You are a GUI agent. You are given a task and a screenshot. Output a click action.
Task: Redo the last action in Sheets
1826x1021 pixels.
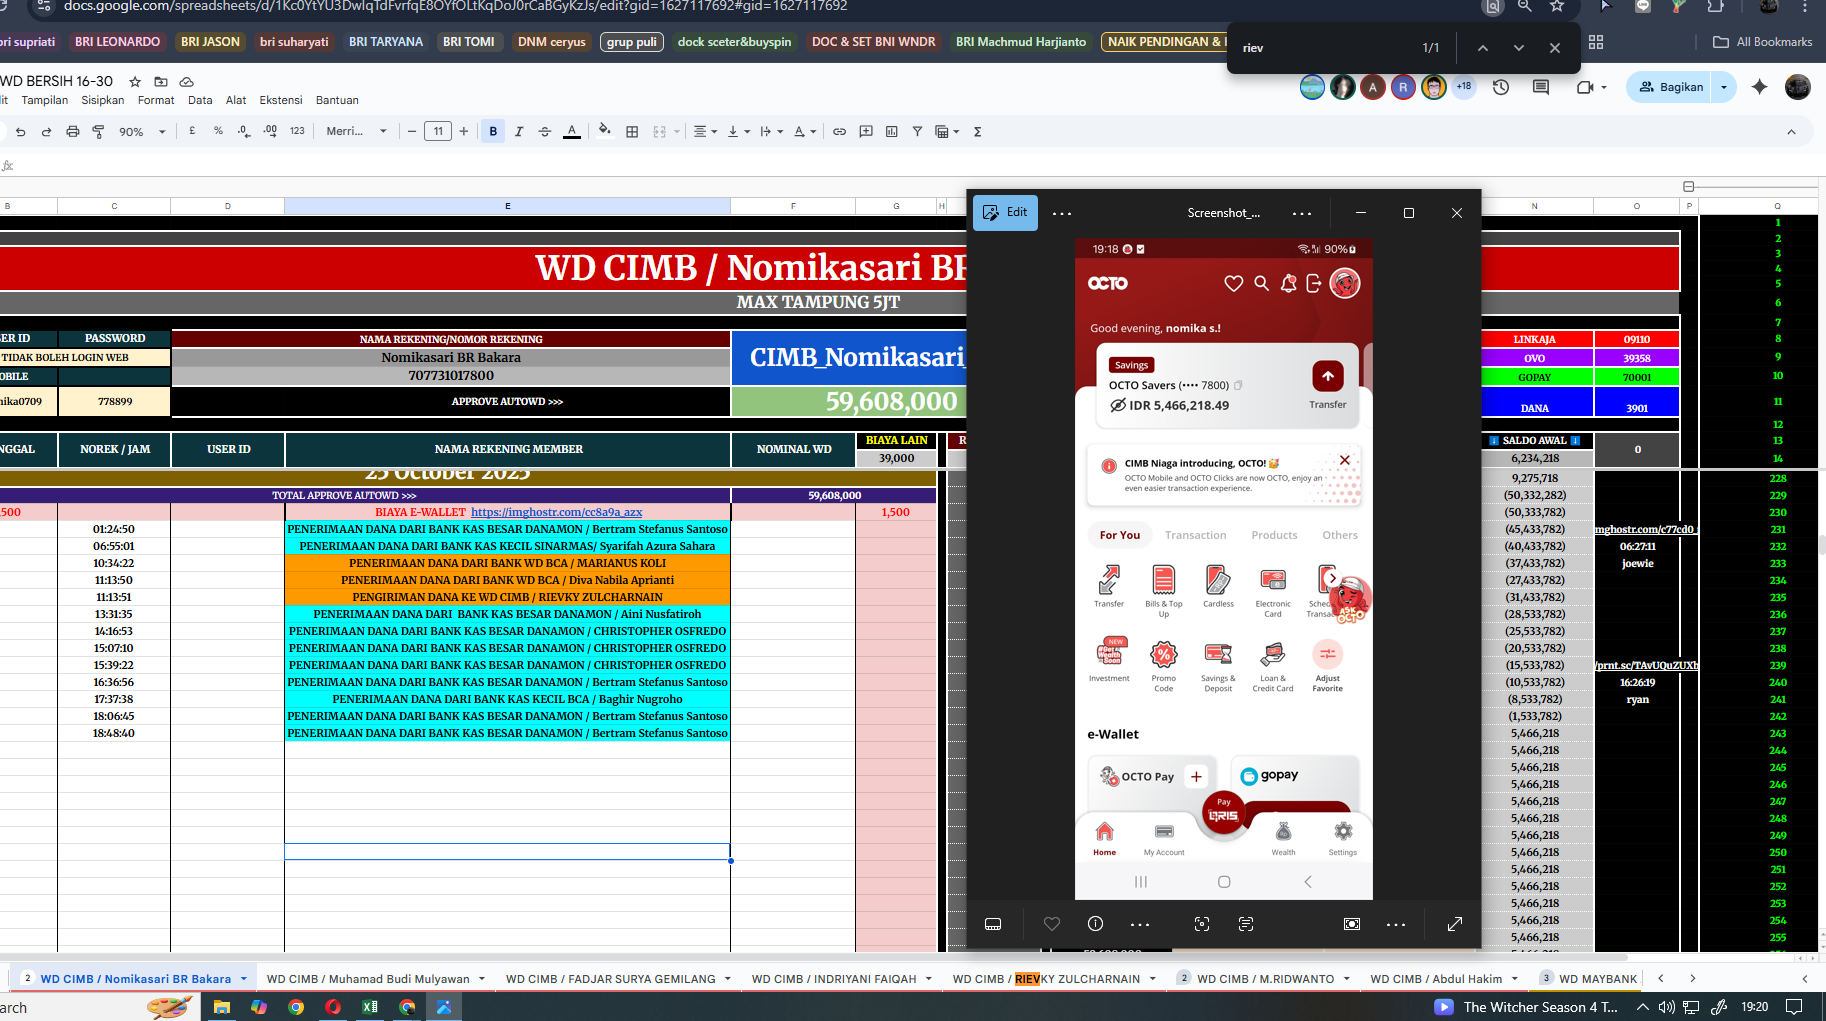click(x=46, y=131)
